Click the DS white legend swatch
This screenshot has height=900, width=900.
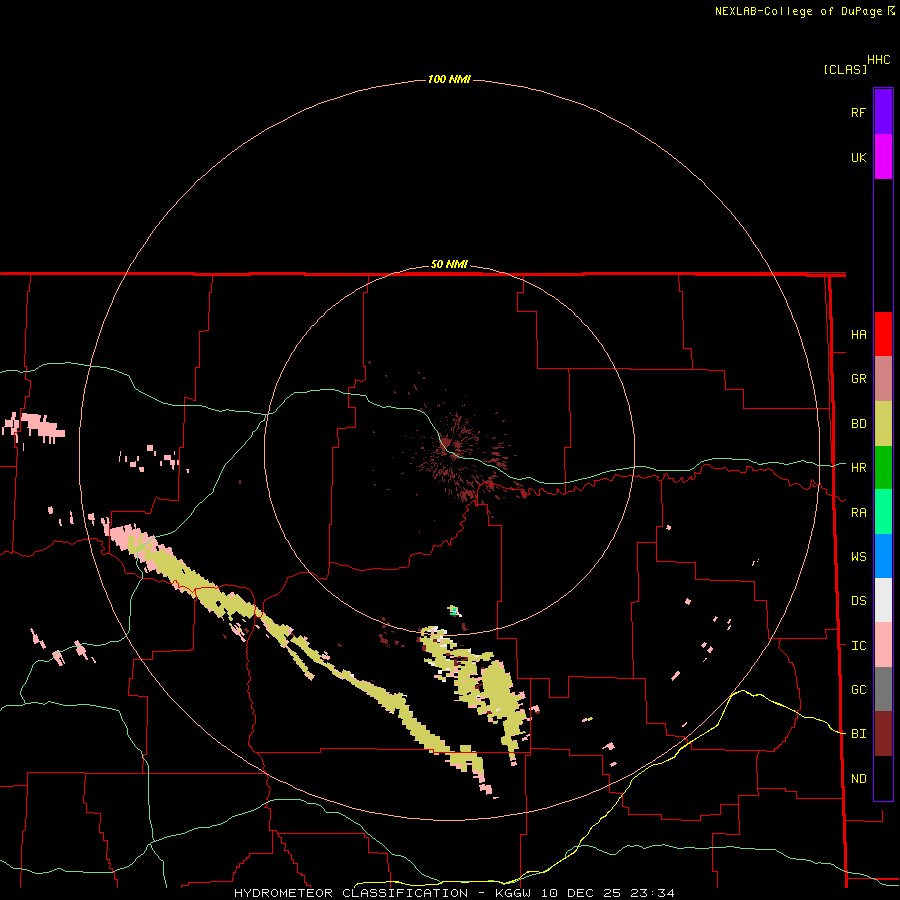click(883, 600)
